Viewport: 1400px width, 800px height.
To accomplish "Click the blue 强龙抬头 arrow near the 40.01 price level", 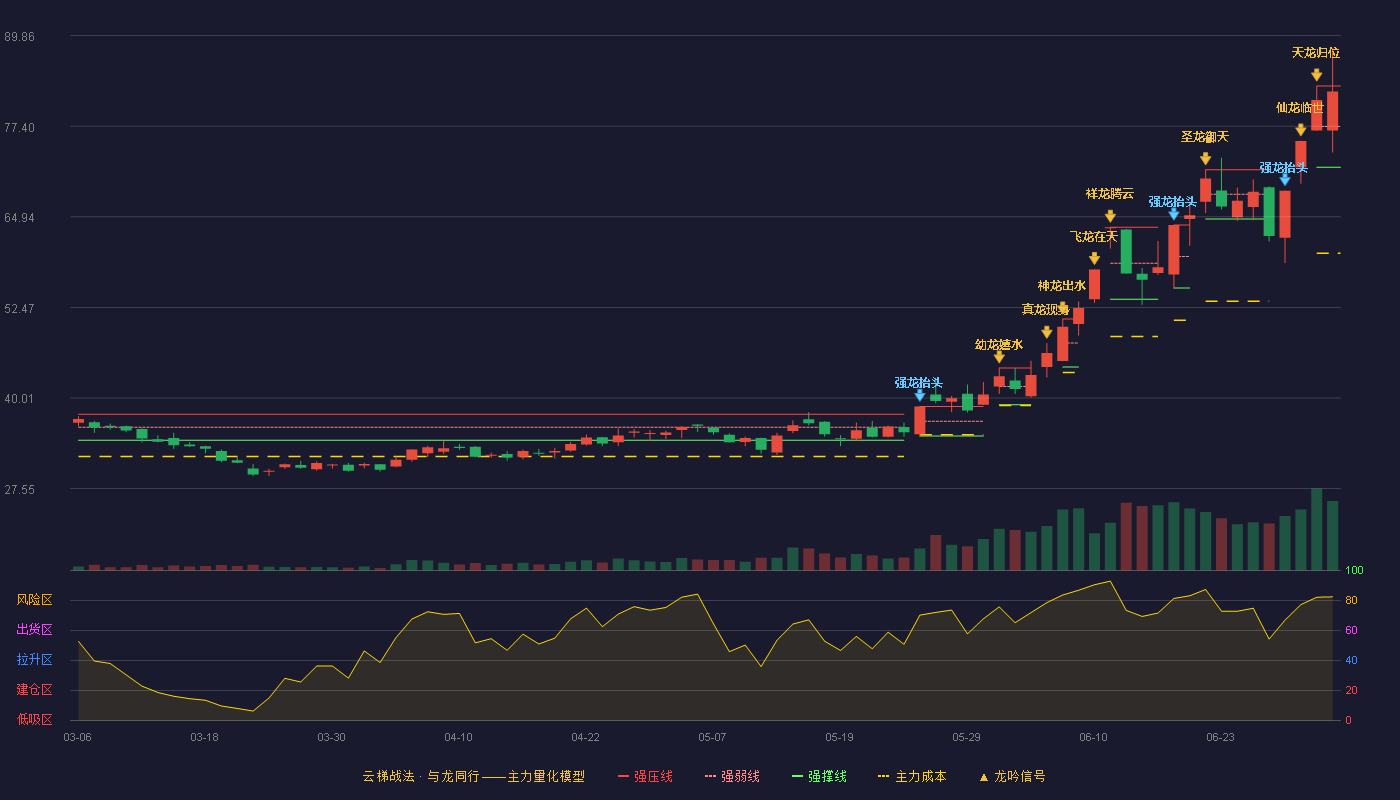I will tap(919, 395).
